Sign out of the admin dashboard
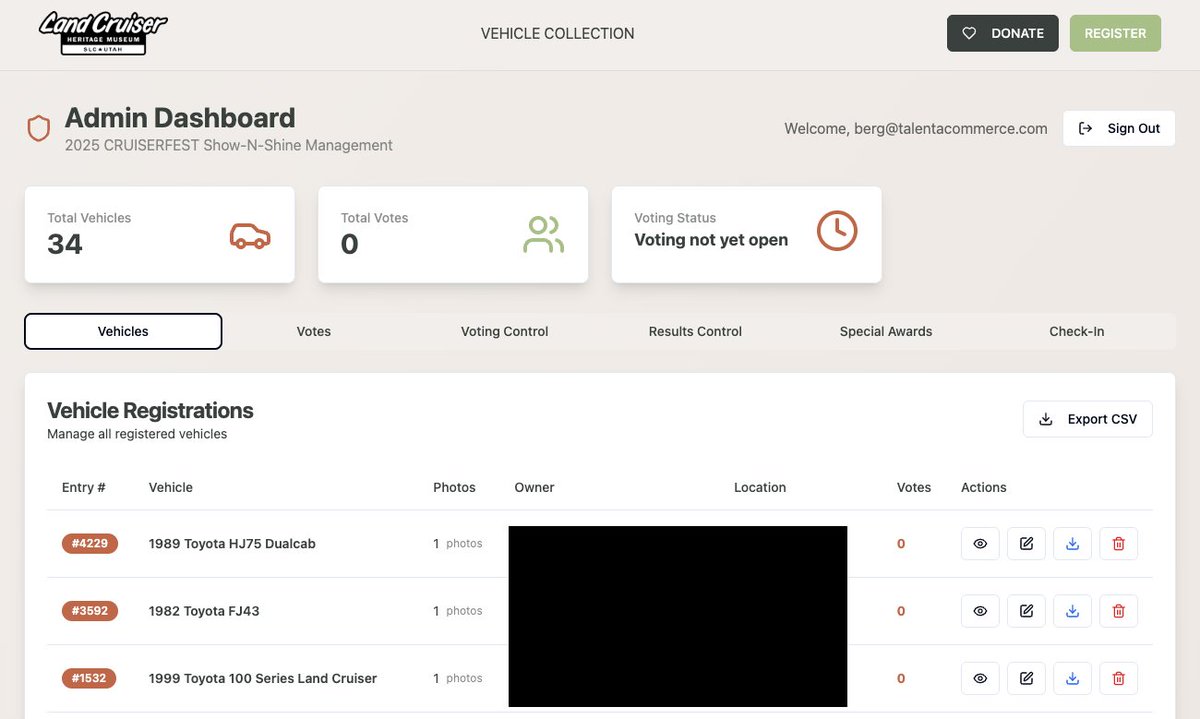 (x=1119, y=128)
